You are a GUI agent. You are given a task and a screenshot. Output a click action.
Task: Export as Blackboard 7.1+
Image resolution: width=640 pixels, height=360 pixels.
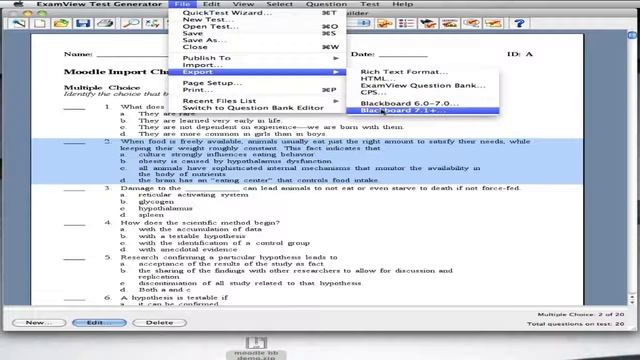tap(422, 110)
